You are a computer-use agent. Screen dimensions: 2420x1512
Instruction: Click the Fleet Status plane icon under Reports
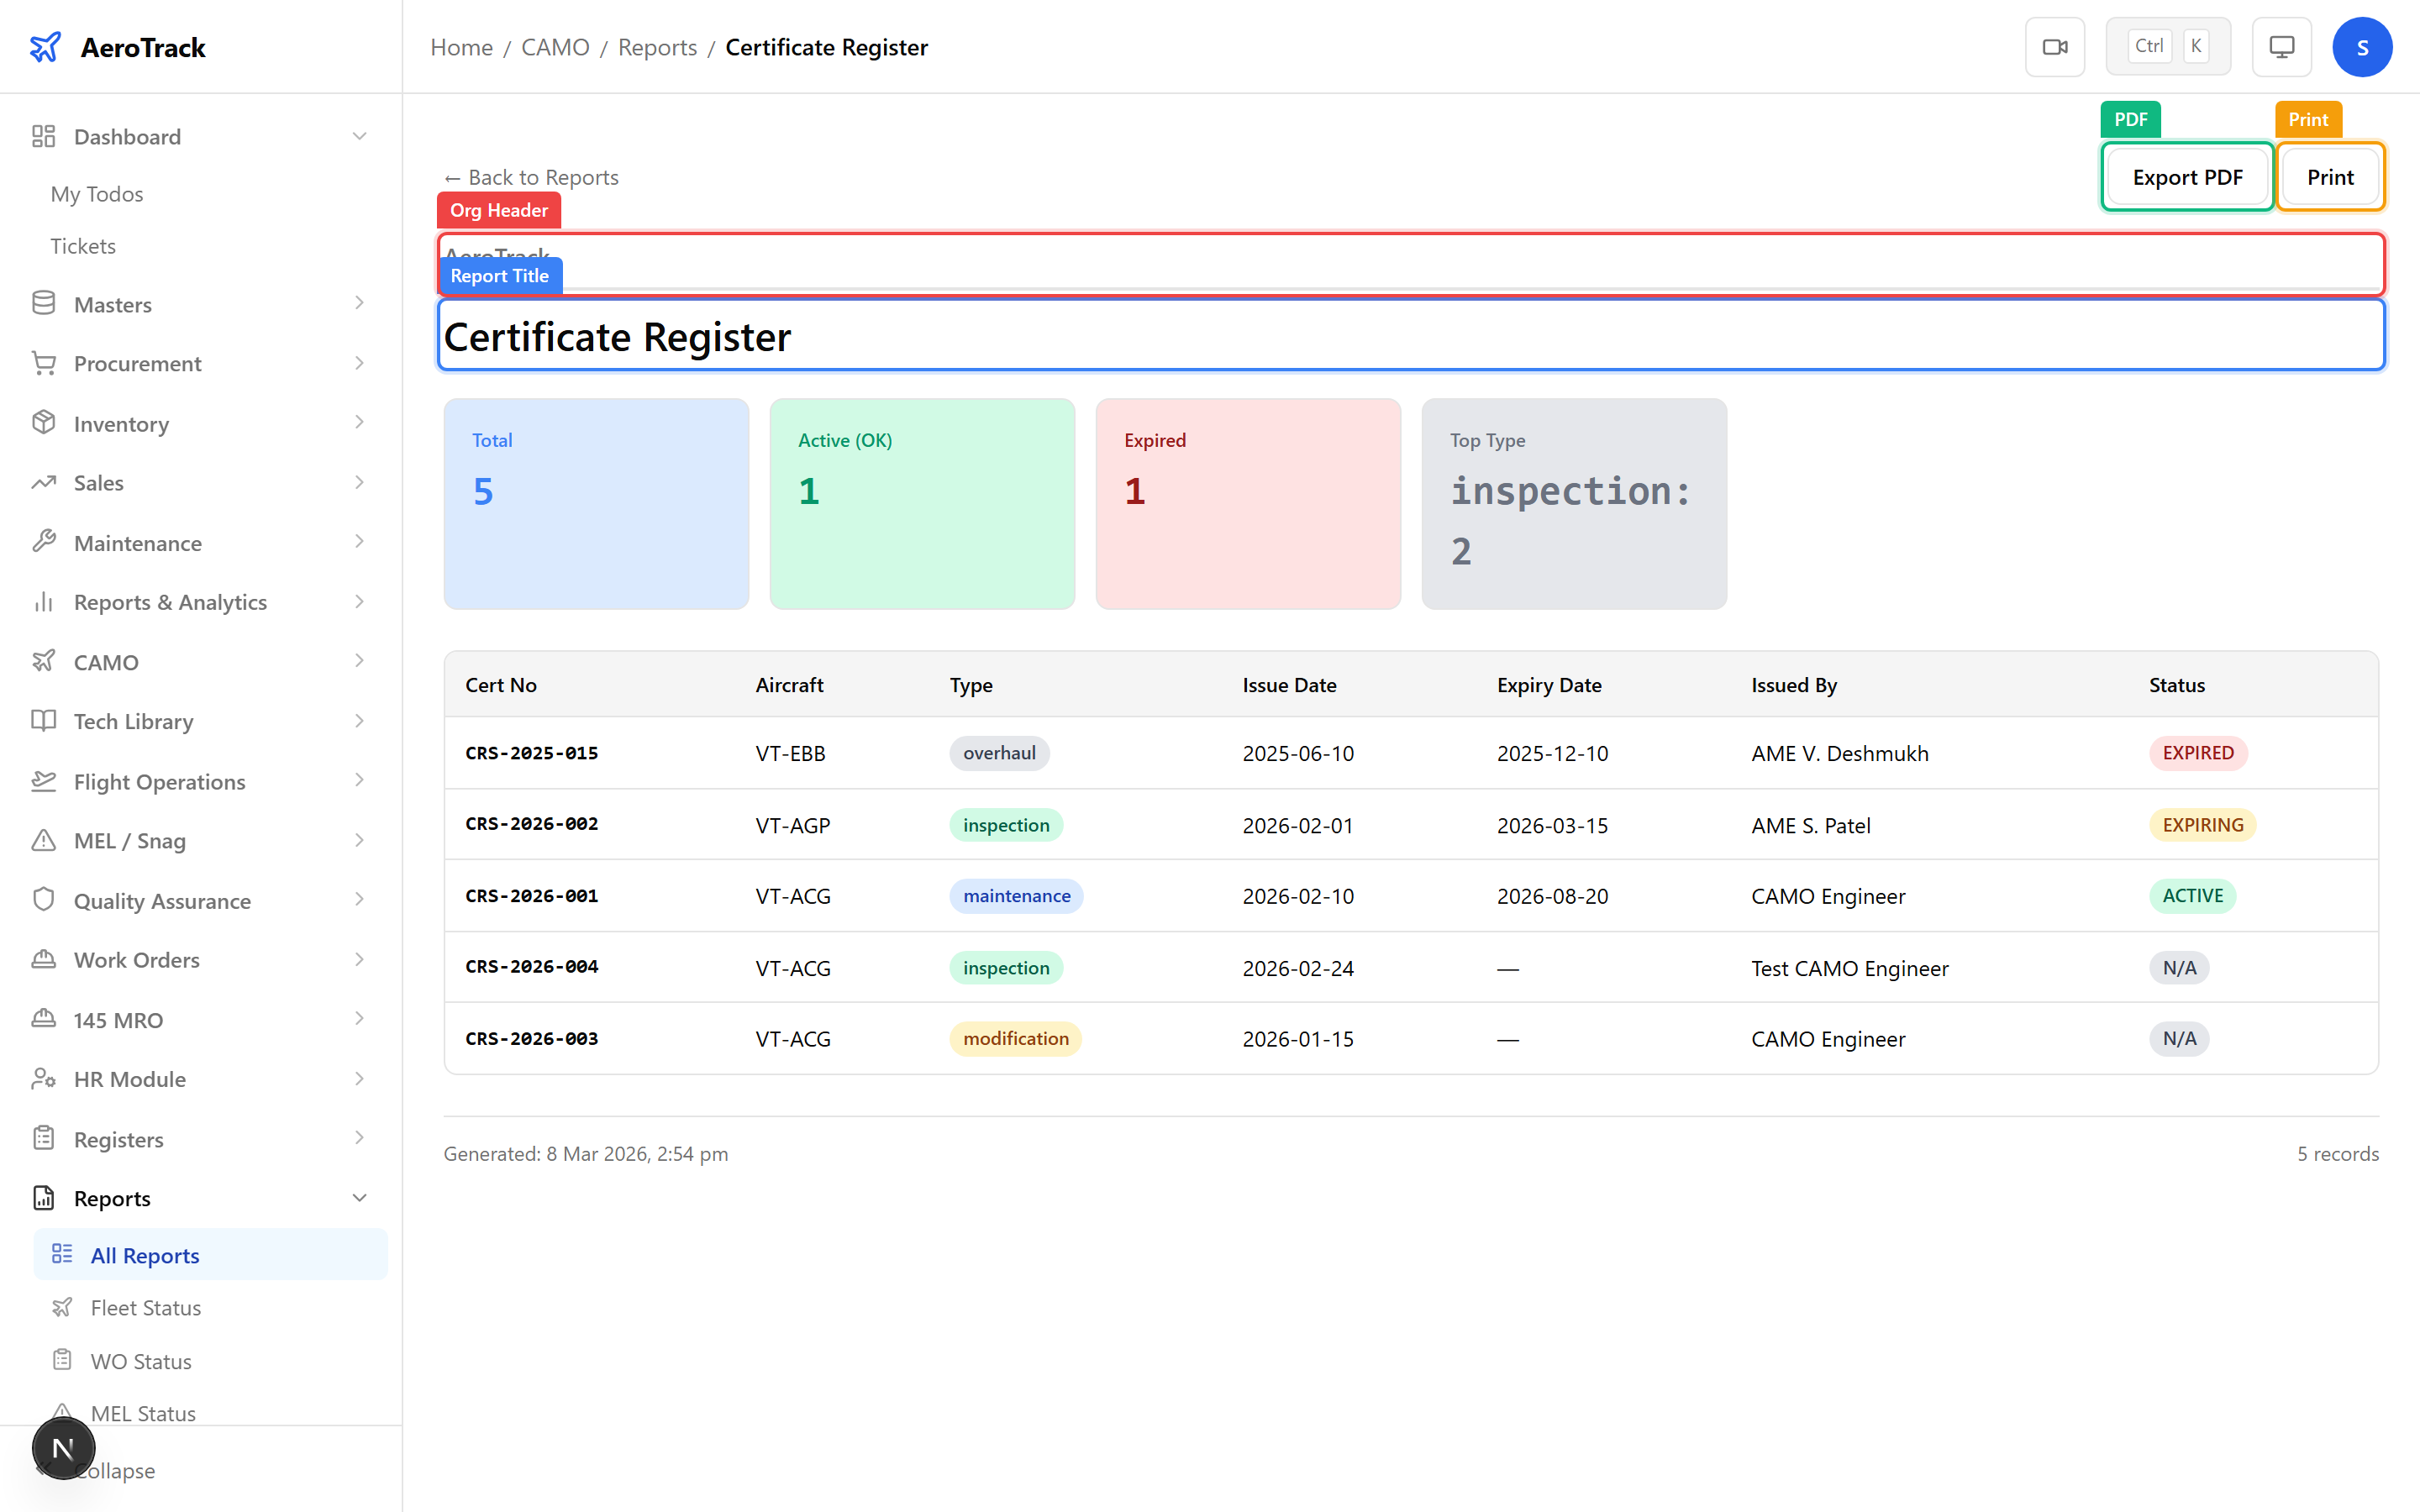click(64, 1307)
